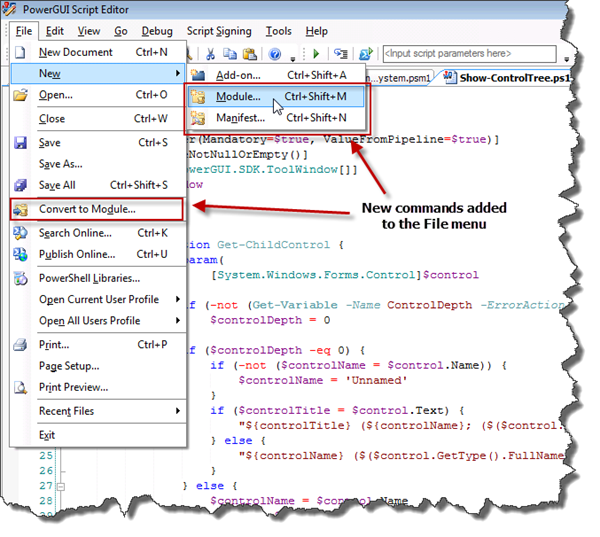
Task: Open the Tools menu
Action: click(x=279, y=31)
